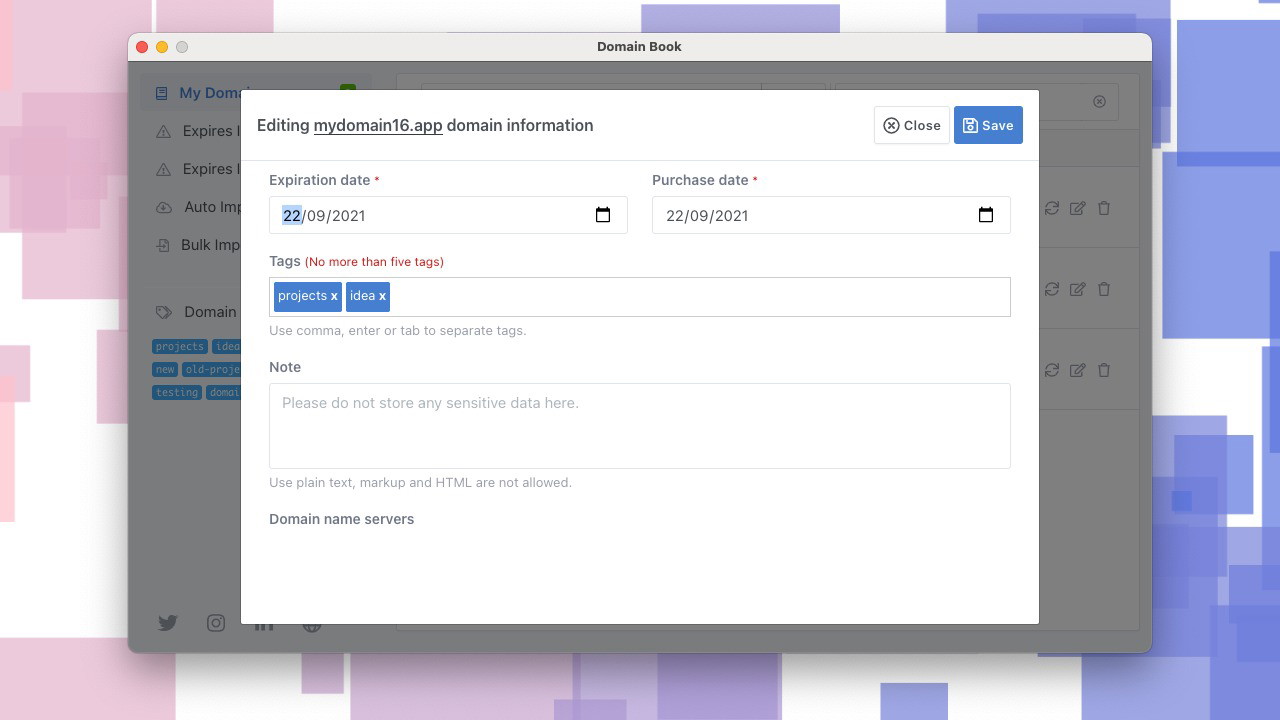Click the clear search circle-x icon
Image resolution: width=1280 pixels, height=720 pixels.
coord(1099,101)
